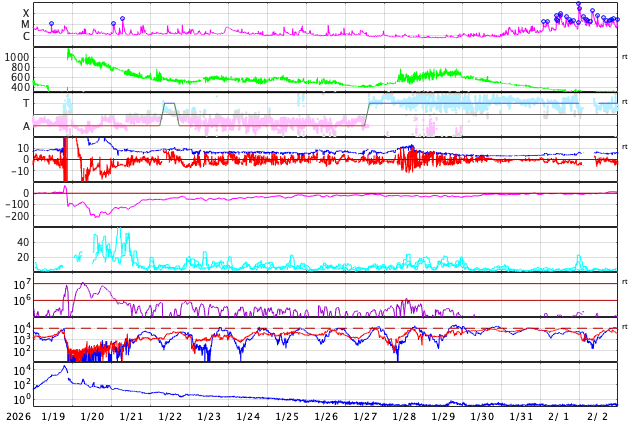Click the 2026 year label
This screenshot has height=424, width=634.
pyautogui.click(x=16, y=416)
